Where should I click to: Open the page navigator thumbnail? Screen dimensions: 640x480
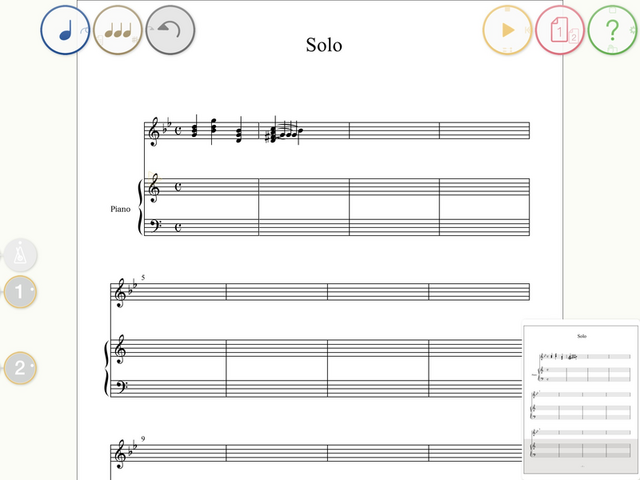tap(582, 399)
